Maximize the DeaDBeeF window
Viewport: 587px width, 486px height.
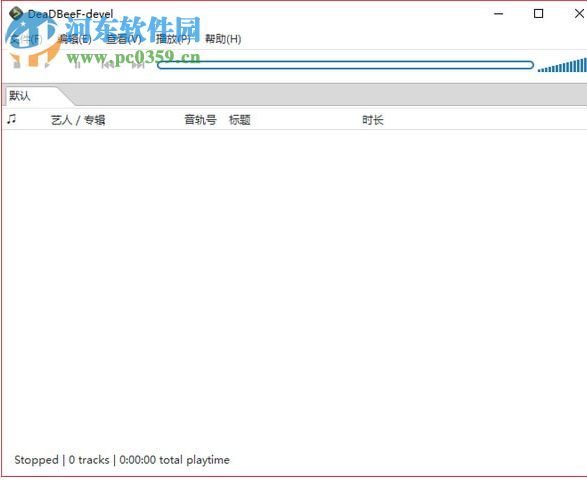(538, 14)
